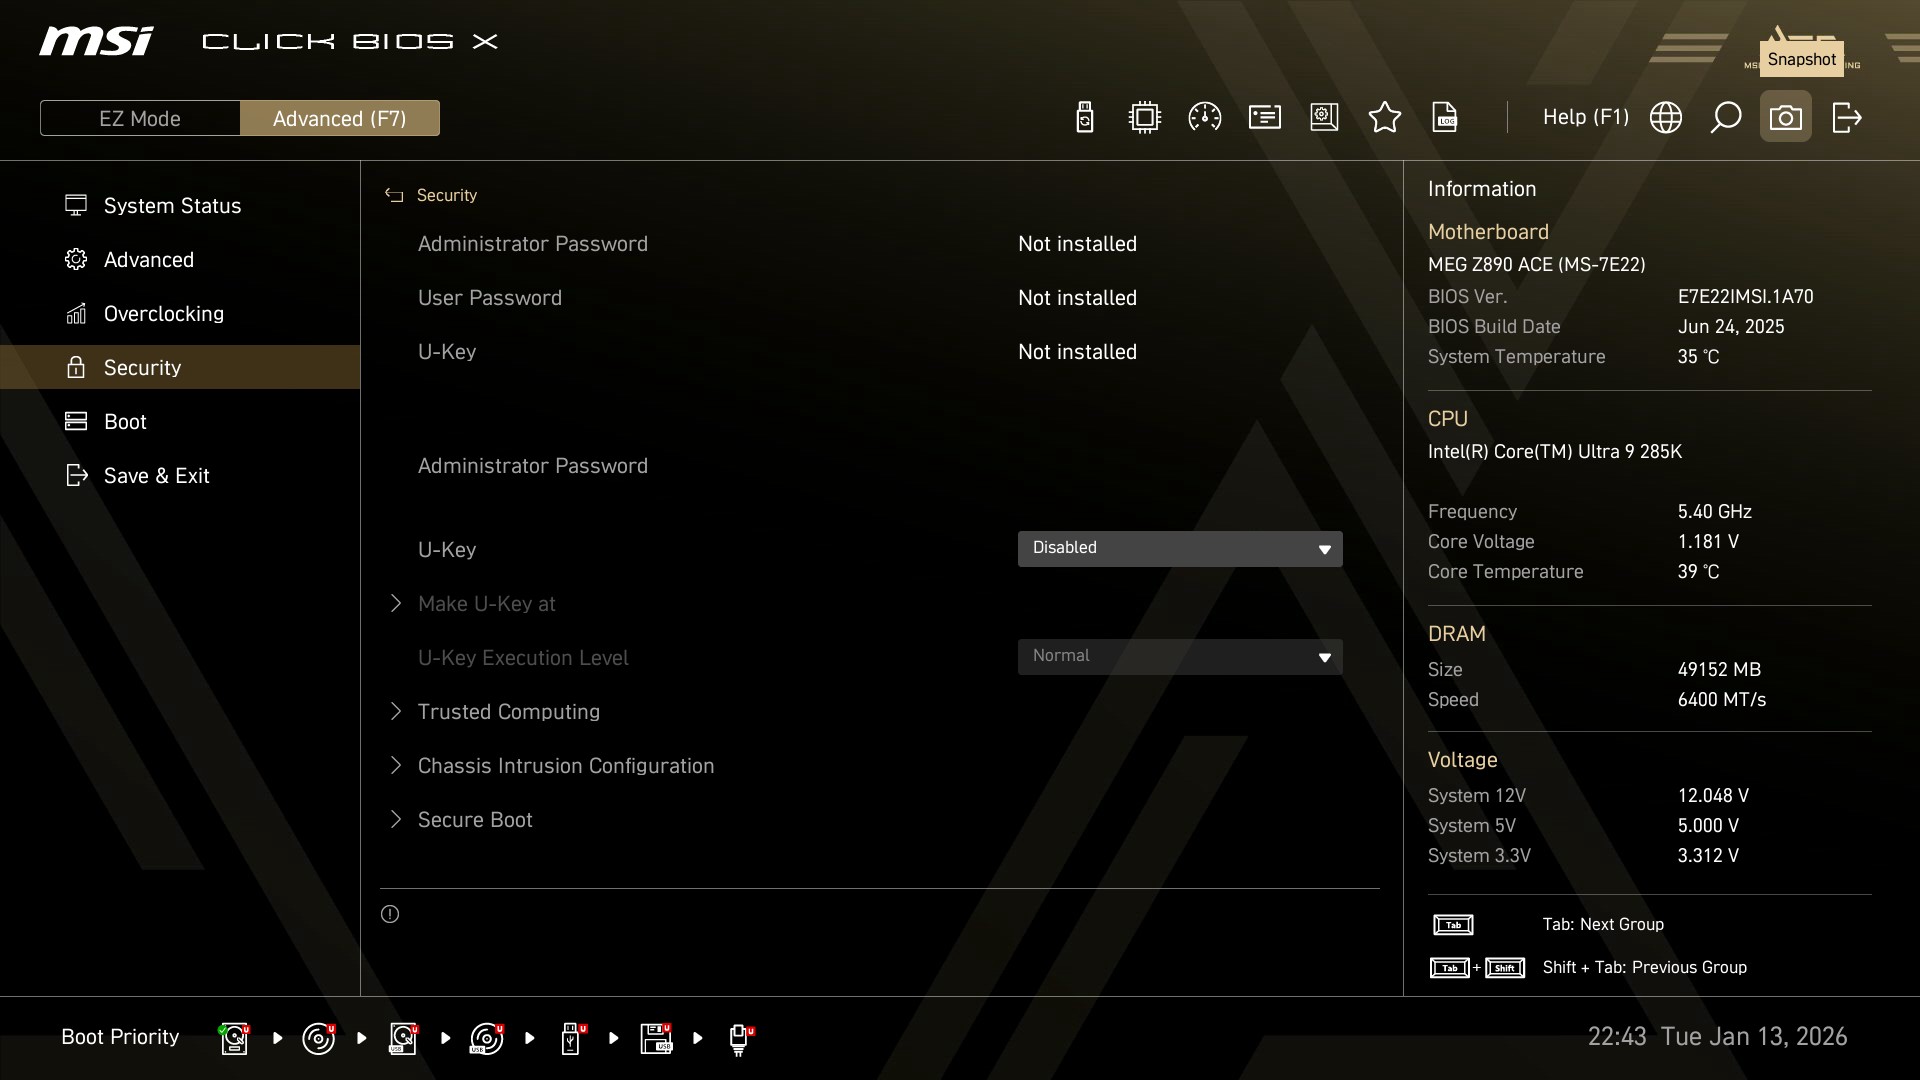The height and width of the screenshot is (1080, 1920).
Task: Select Overclocking in left sidebar
Action: coord(164,314)
